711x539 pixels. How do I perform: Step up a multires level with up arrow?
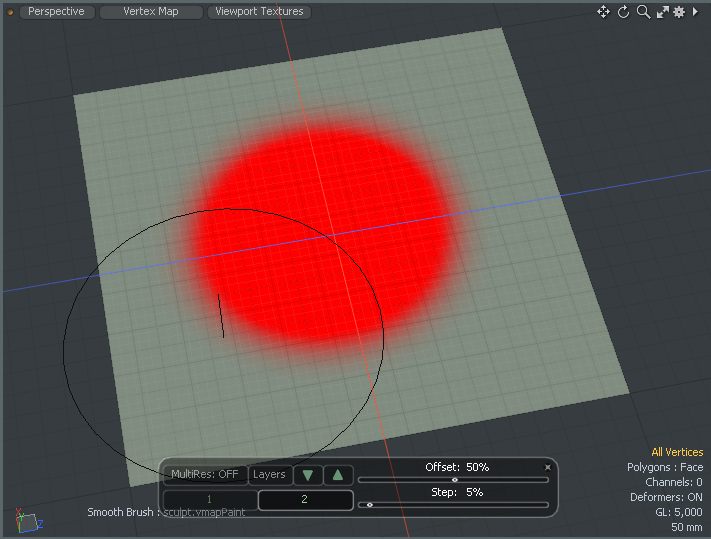338,475
